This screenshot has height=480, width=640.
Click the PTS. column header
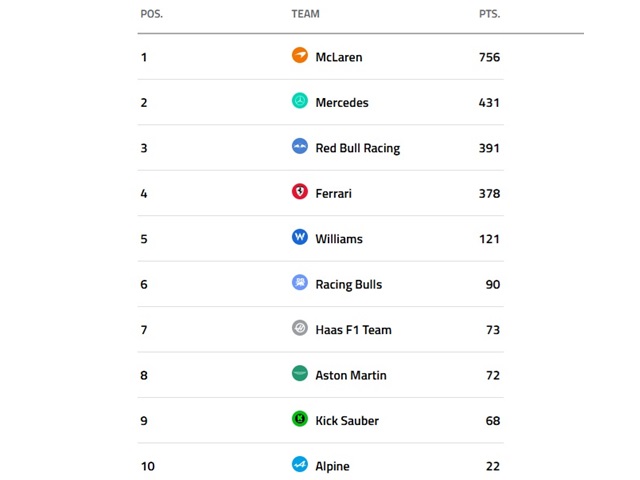click(x=489, y=15)
